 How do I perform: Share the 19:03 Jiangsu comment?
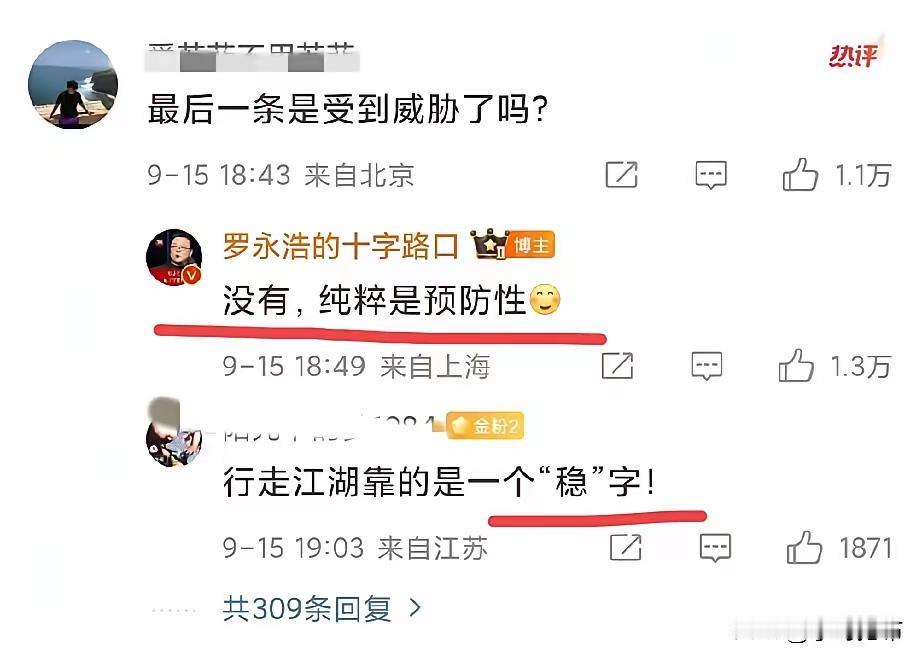click(x=626, y=547)
